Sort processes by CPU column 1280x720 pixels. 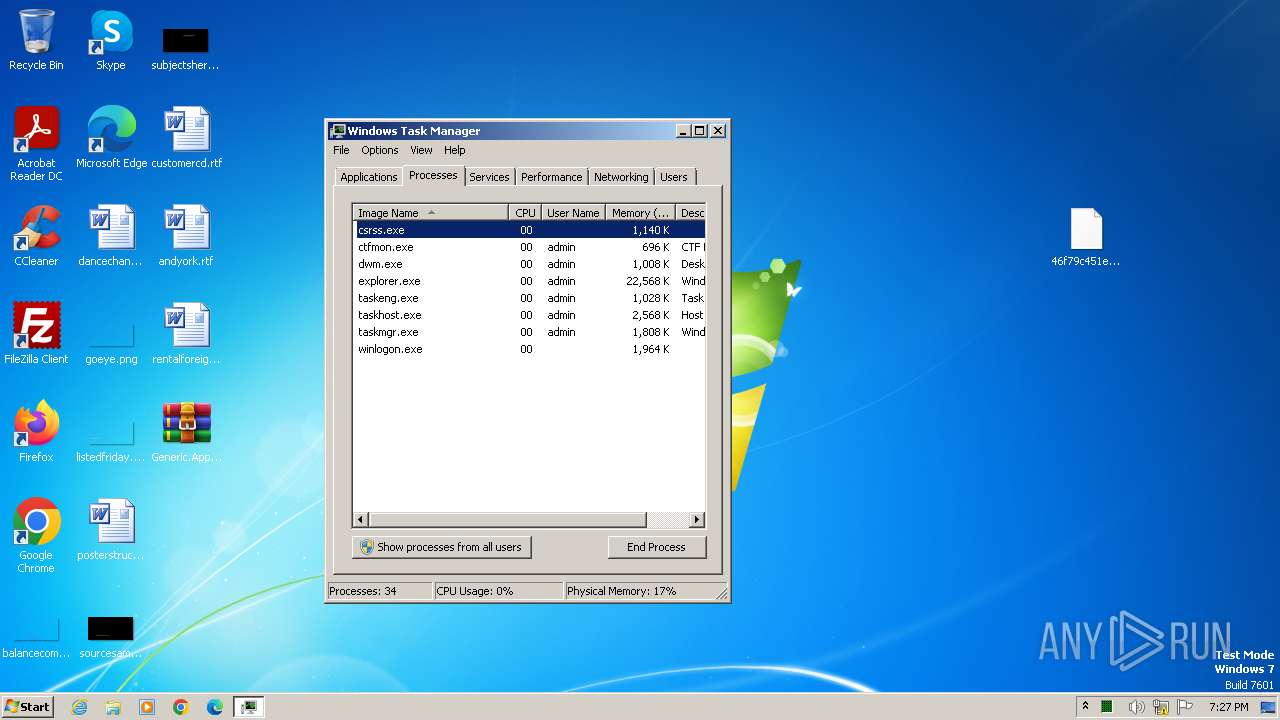(x=525, y=213)
